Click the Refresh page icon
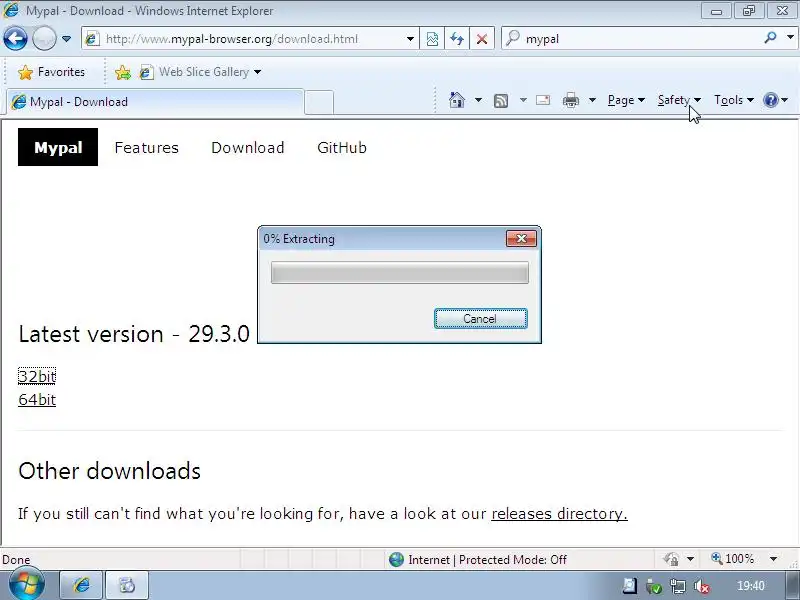Screen dimensions: 800x600 click(x=457, y=39)
